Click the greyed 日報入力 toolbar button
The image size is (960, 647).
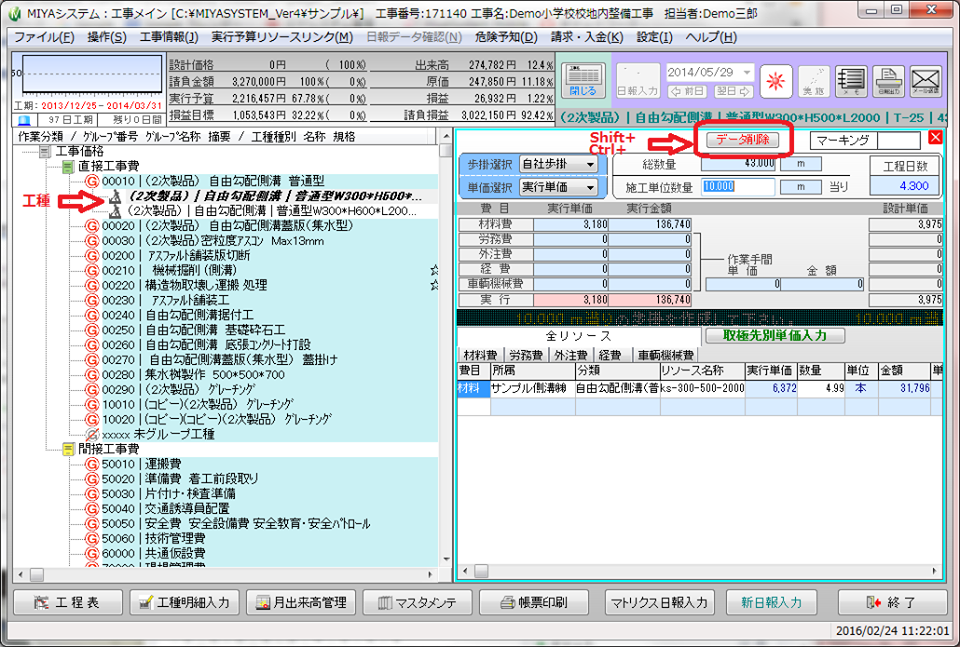point(638,81)
